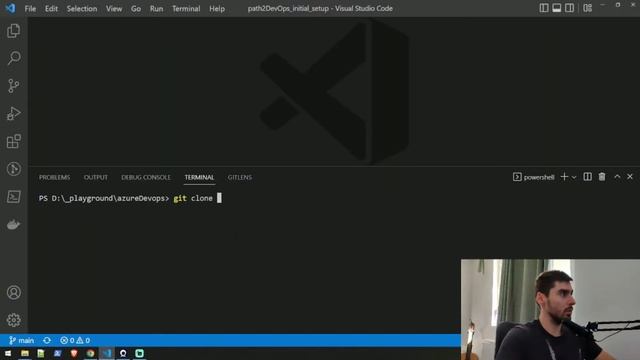This screenshot has height=360, width=640.
Task: Open the Edit menu
Action: point(51,9)
